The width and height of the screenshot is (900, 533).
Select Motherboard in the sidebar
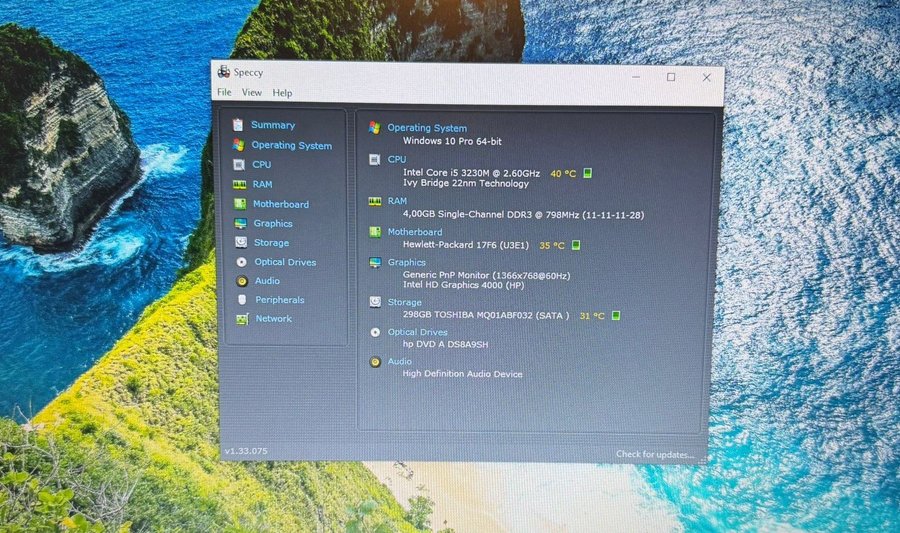tap(281, 204)
